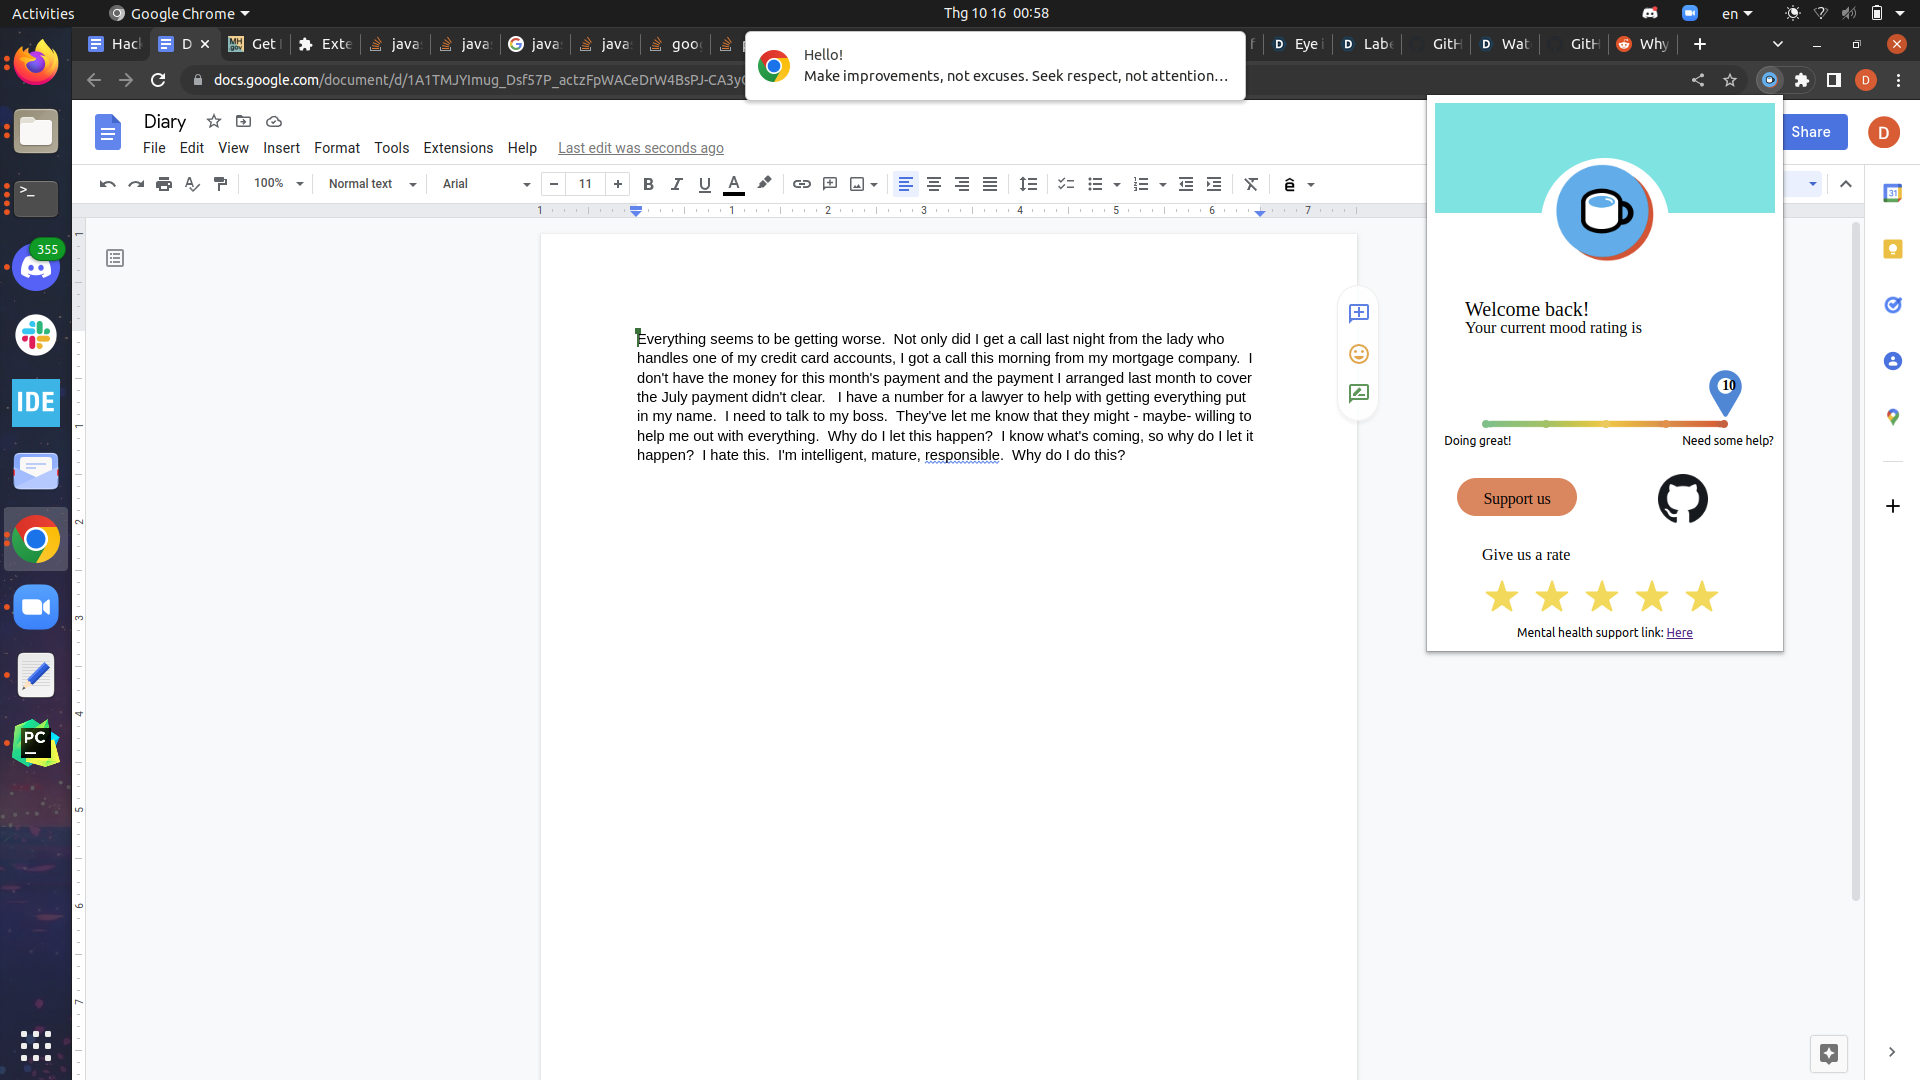The image size is (1920, 1080).
Task: Open the Extensions menu
Action: [457, 148]
